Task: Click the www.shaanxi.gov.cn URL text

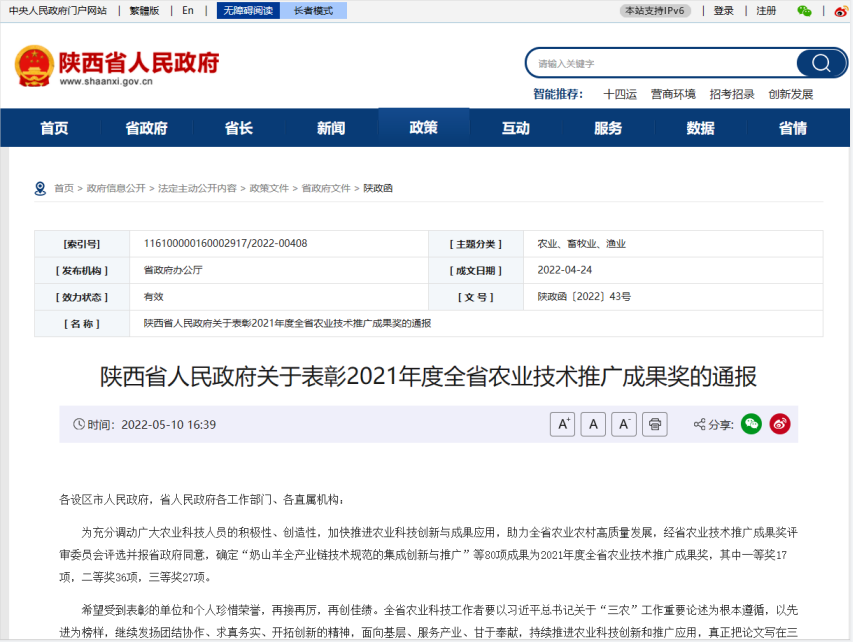Action: point(106,82)
